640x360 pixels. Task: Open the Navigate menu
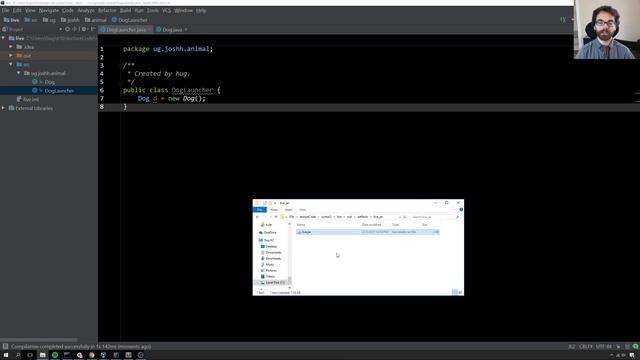click(49, 11)
